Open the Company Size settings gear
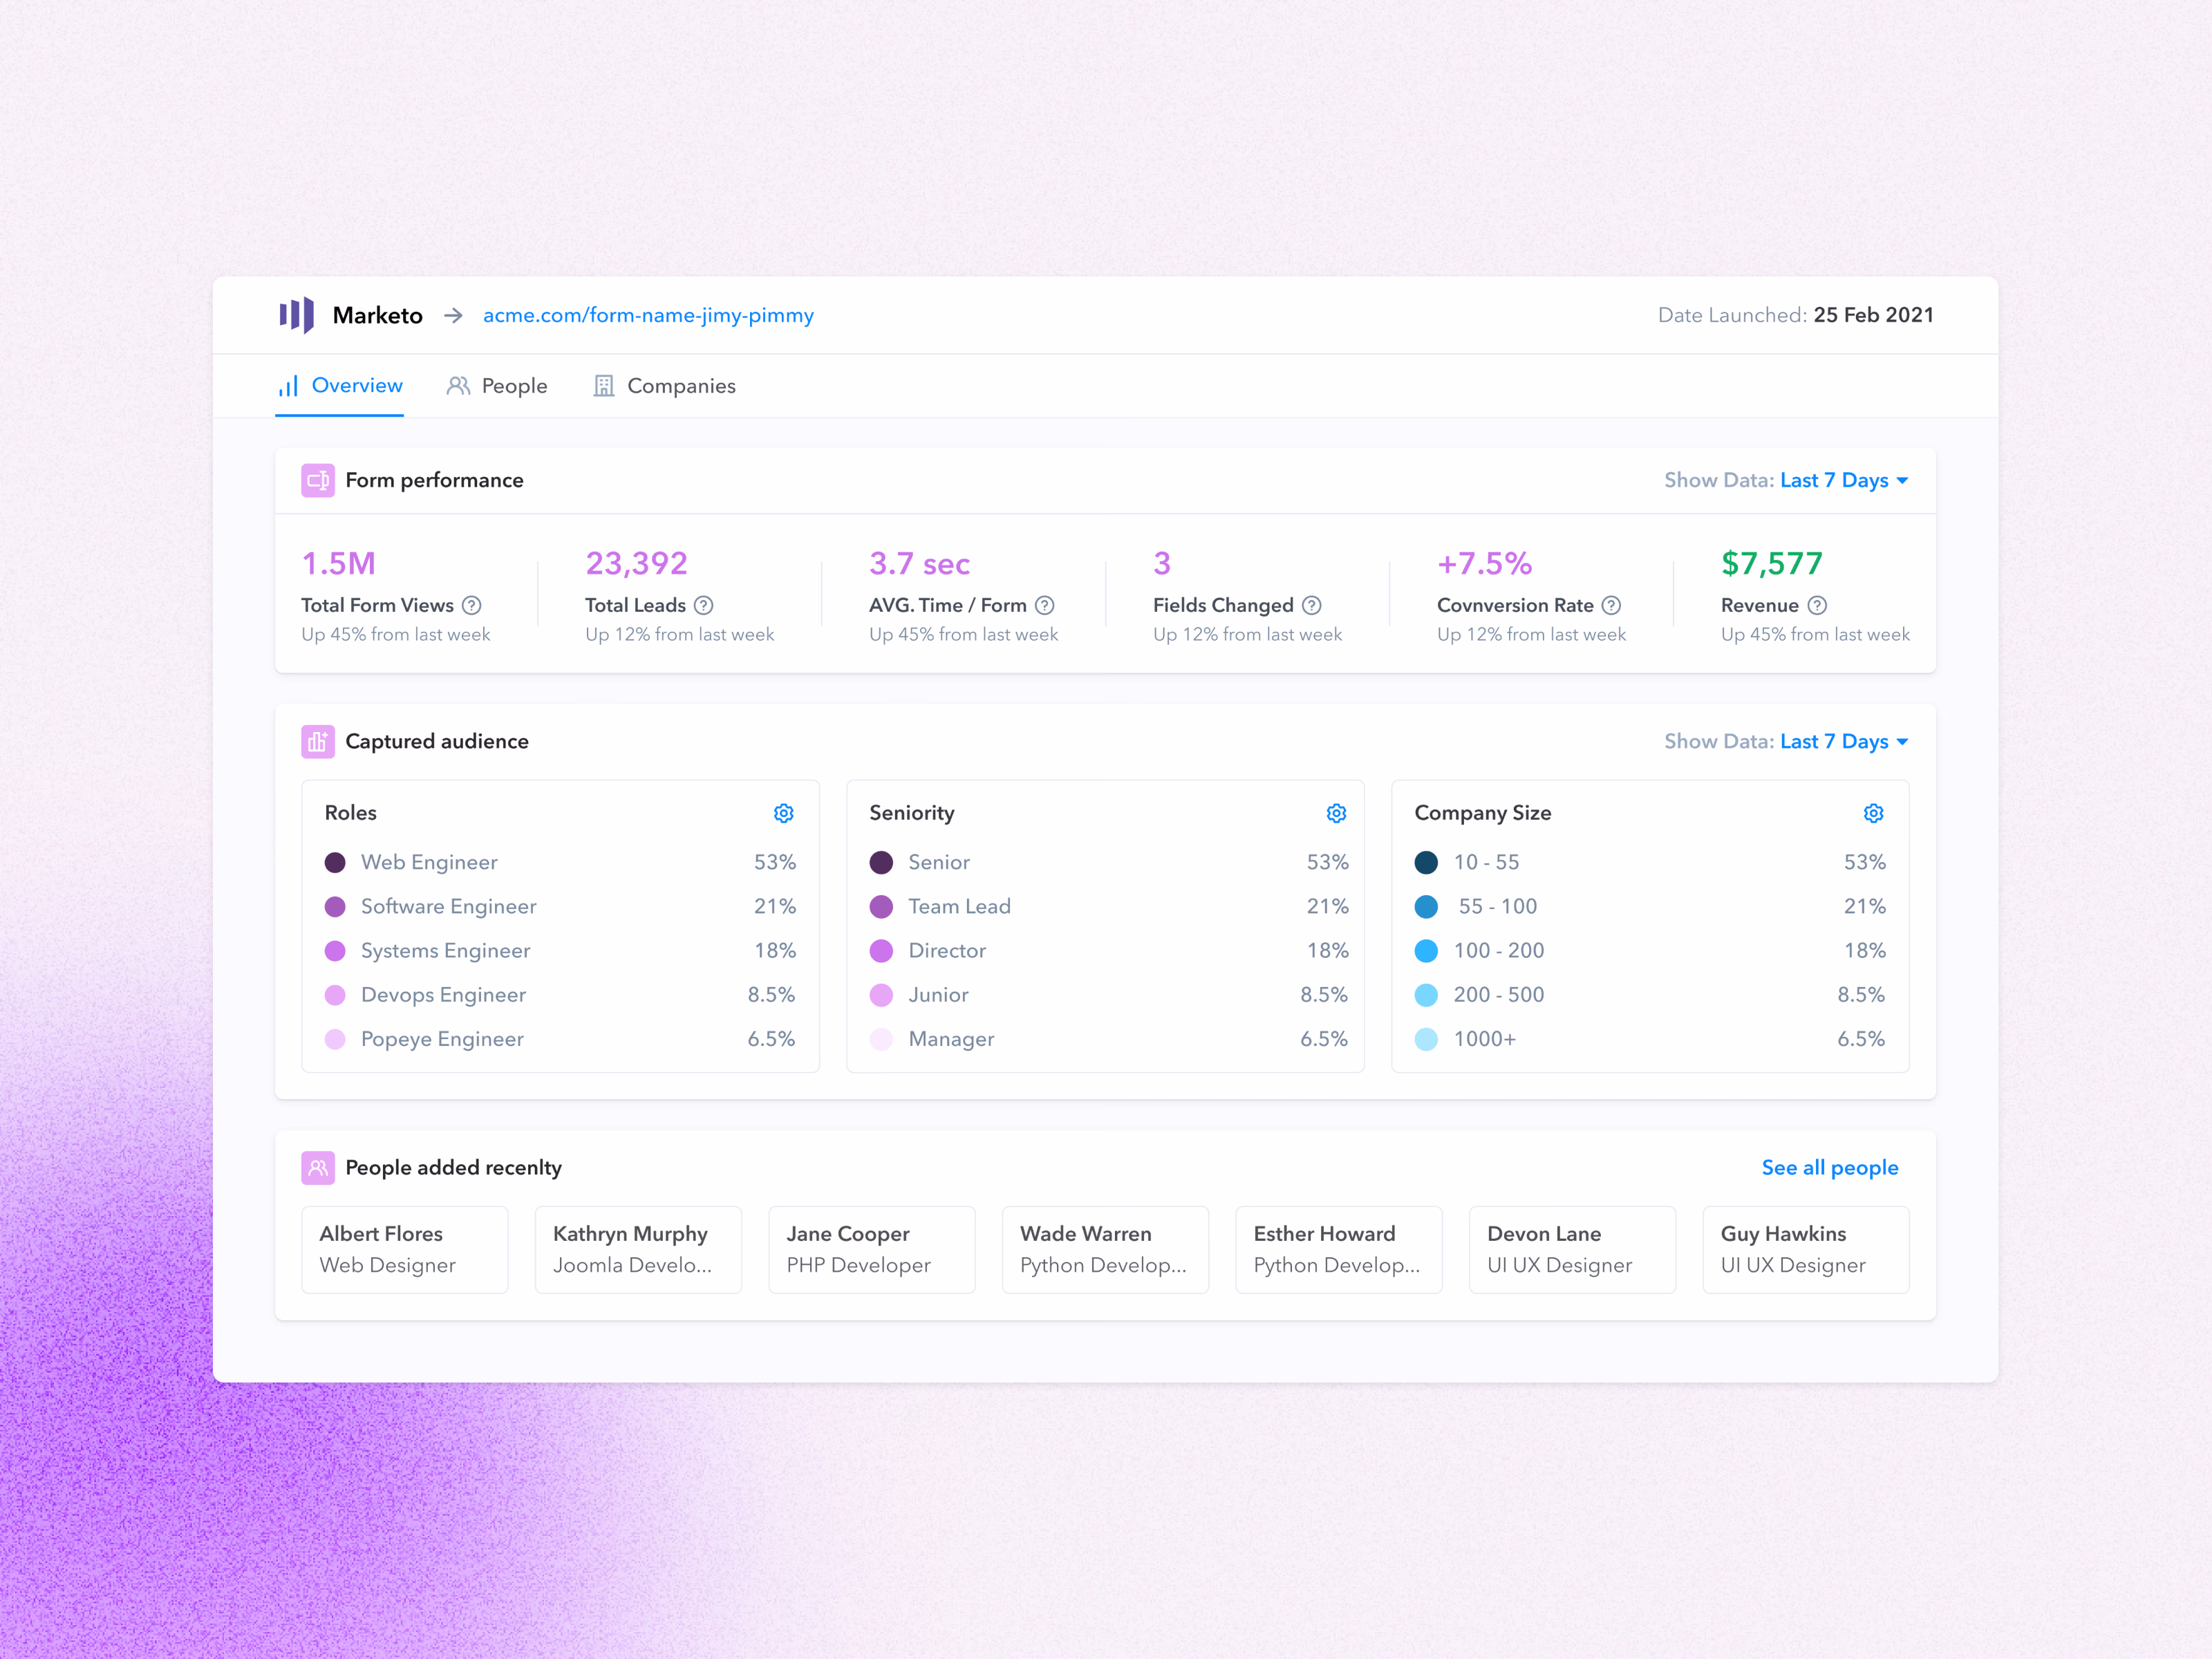 point(1874,813)
